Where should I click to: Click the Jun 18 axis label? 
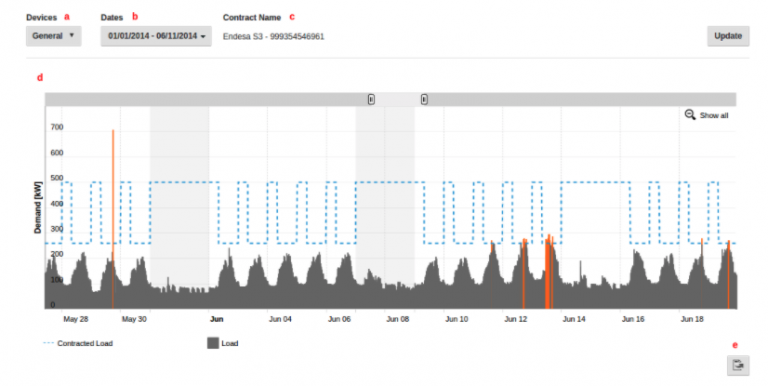[x=692, y=319]
